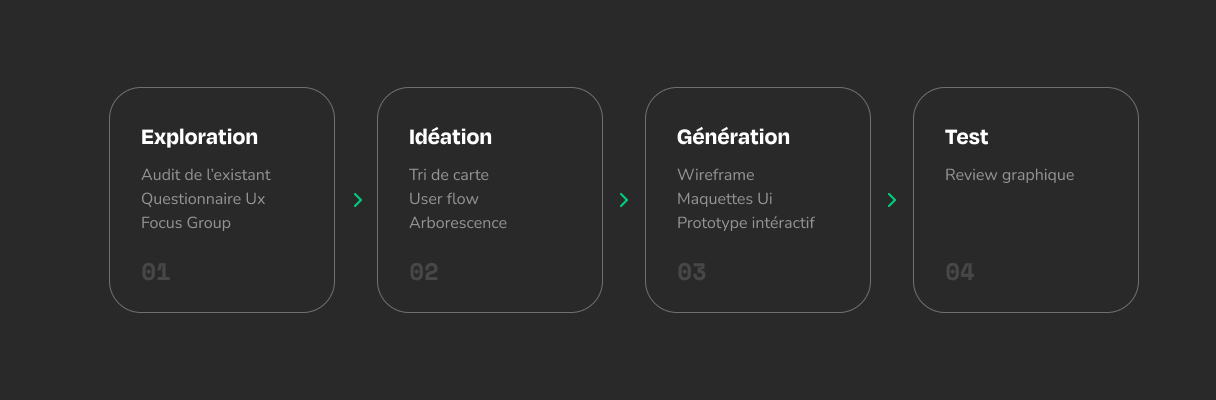Click Arborescence item
The height and width of the screenshot is (400, 1216).
[458, 223]
